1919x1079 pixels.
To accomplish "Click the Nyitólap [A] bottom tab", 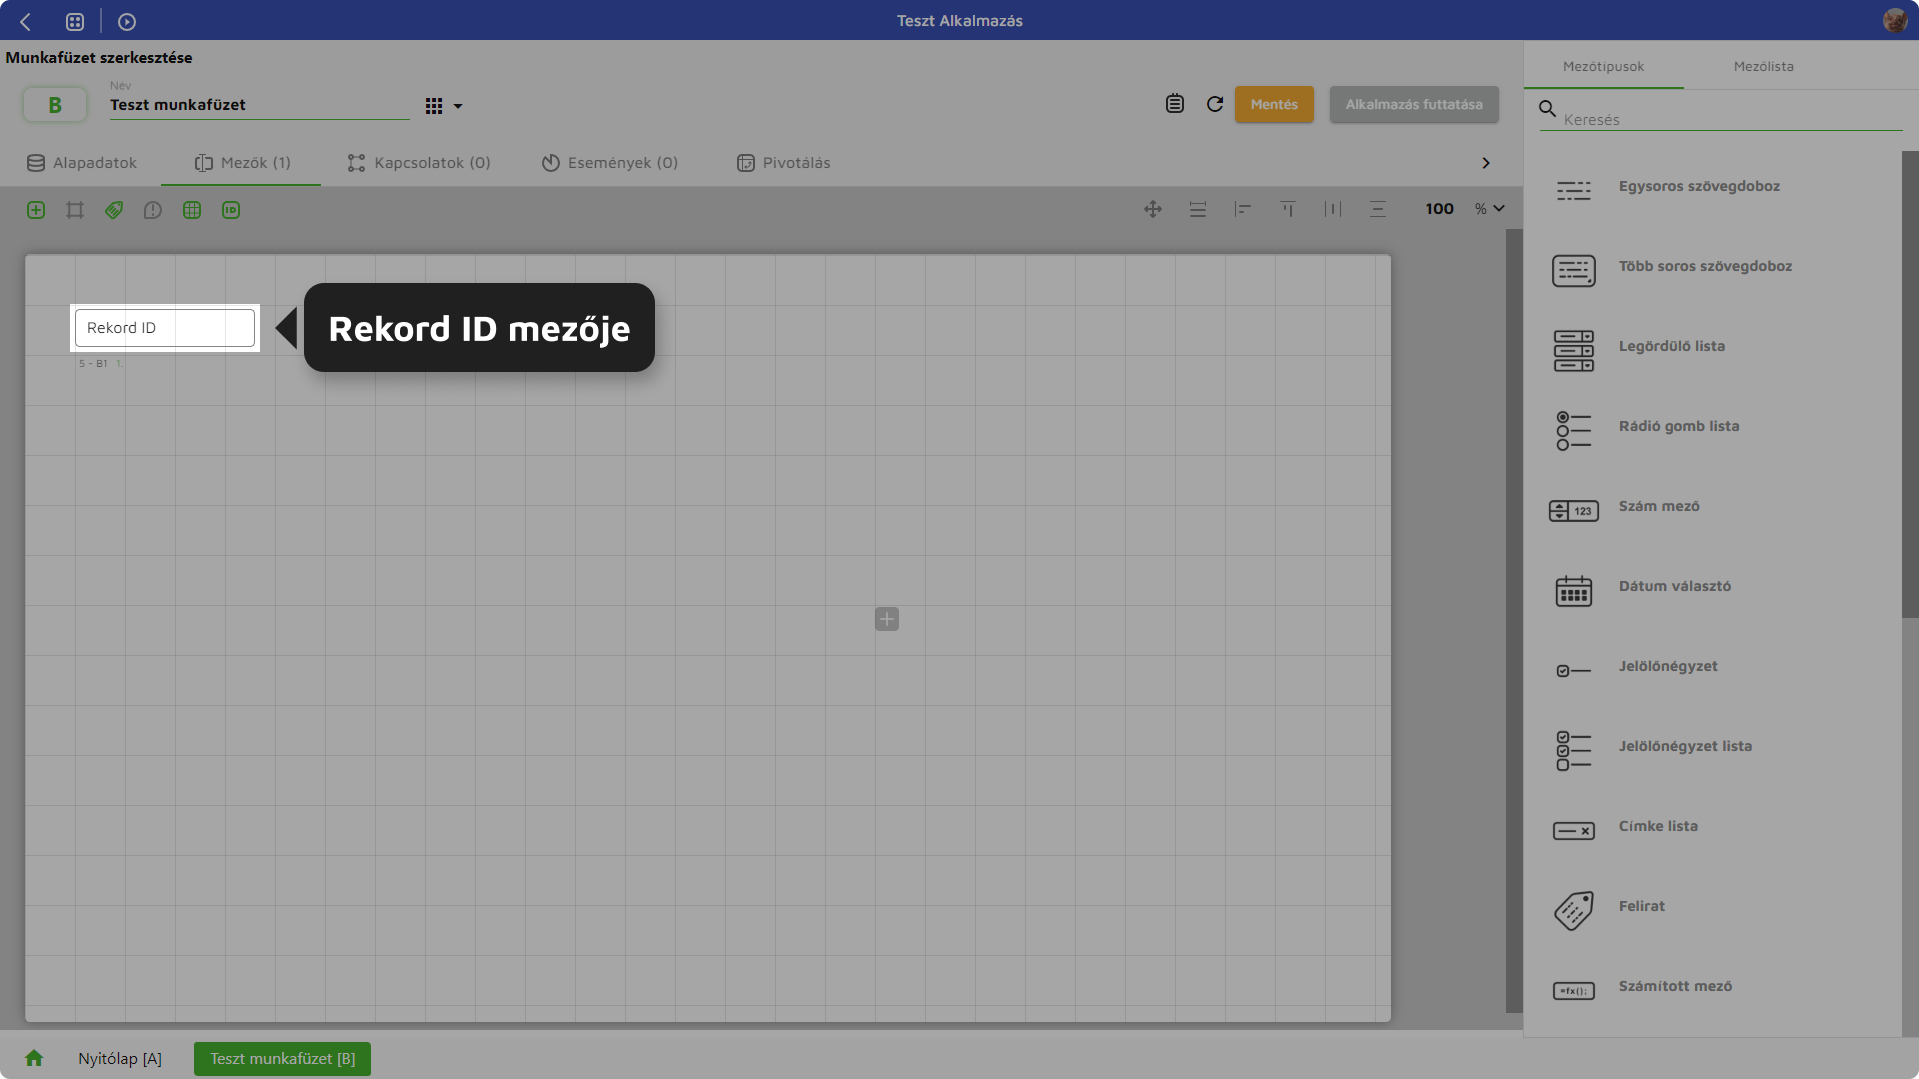I will (120, 1058).
